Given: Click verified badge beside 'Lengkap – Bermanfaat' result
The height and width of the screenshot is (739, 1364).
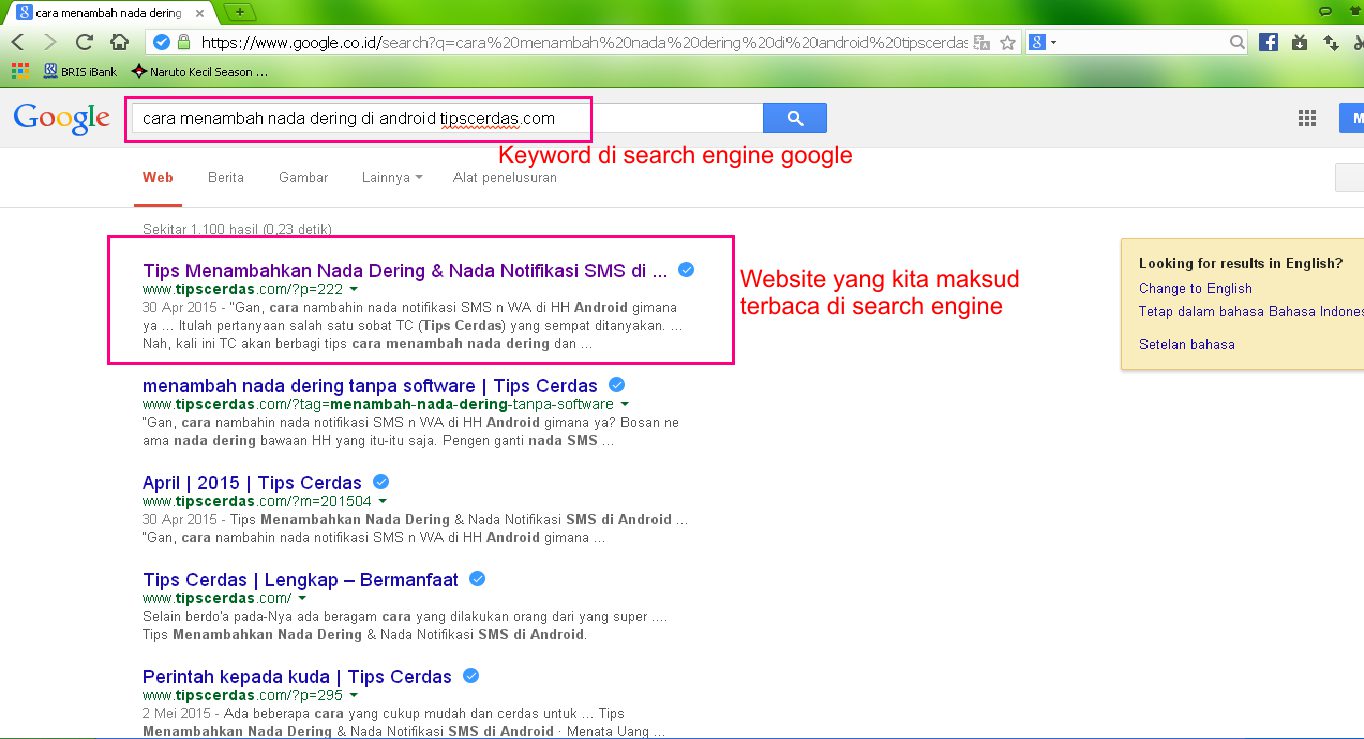Looking at the screenshot, I should [478, 579].
